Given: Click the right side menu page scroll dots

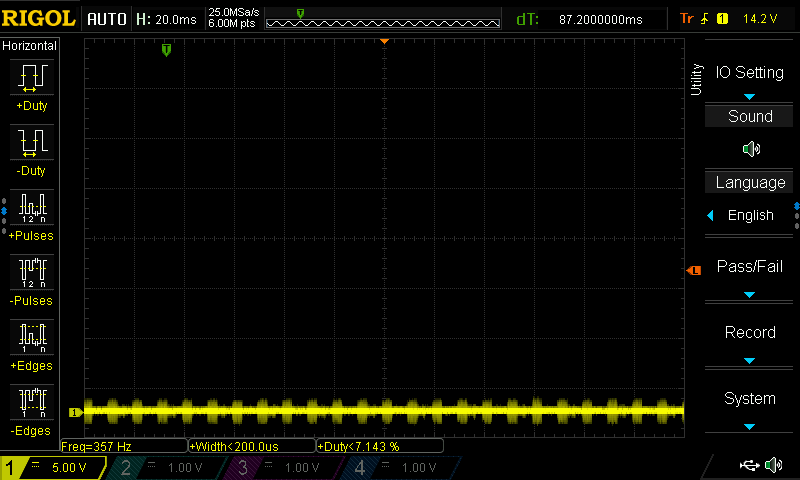Looking at the screenshot, I should pyautogui.click(x=796, y=217).
